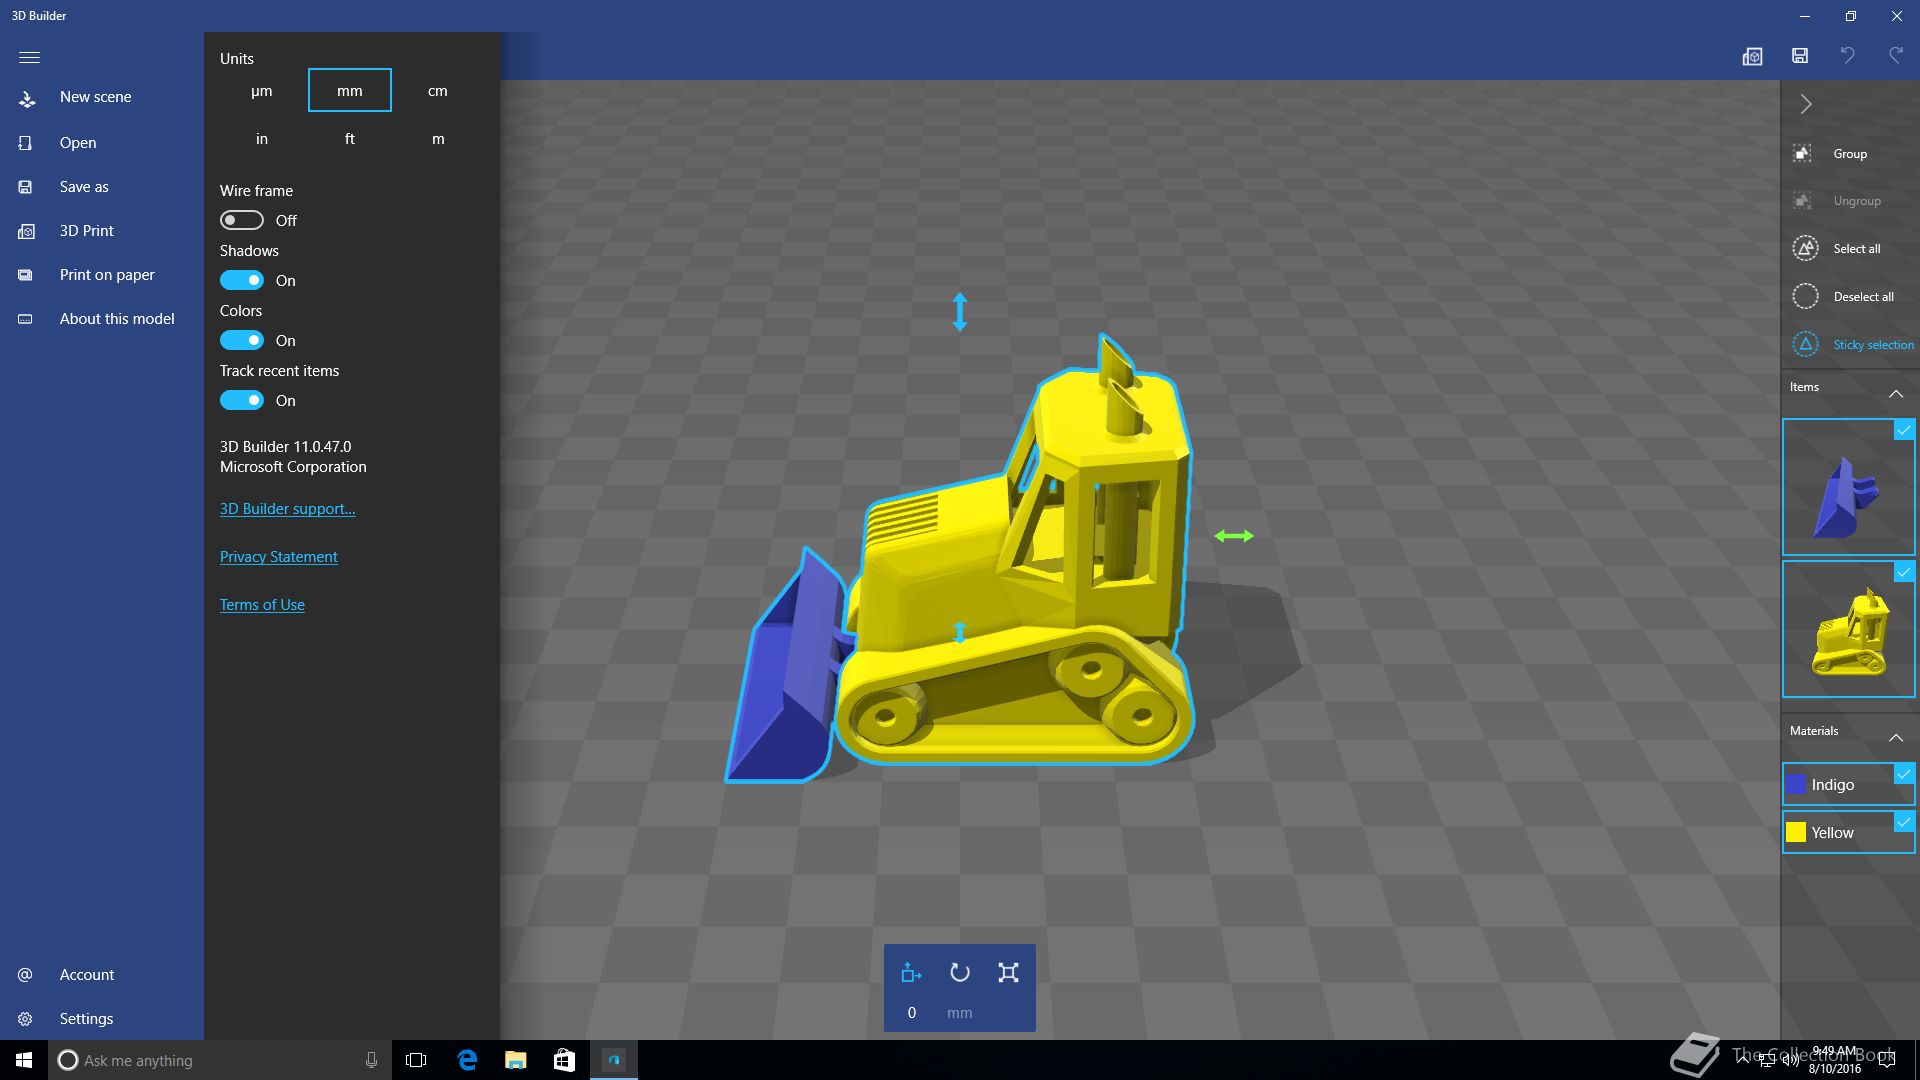
Task: Click the Settings menu label
Action: pos(86,1018)
